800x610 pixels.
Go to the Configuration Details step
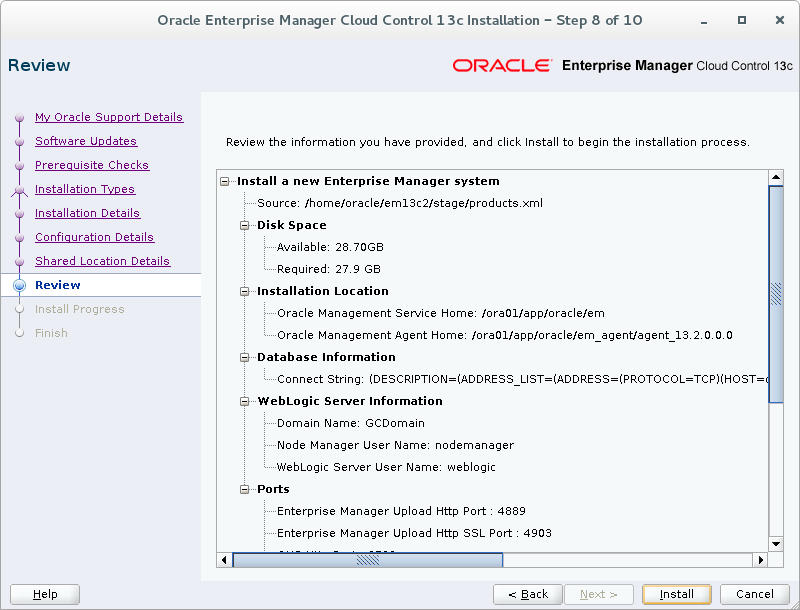(94, 237)
